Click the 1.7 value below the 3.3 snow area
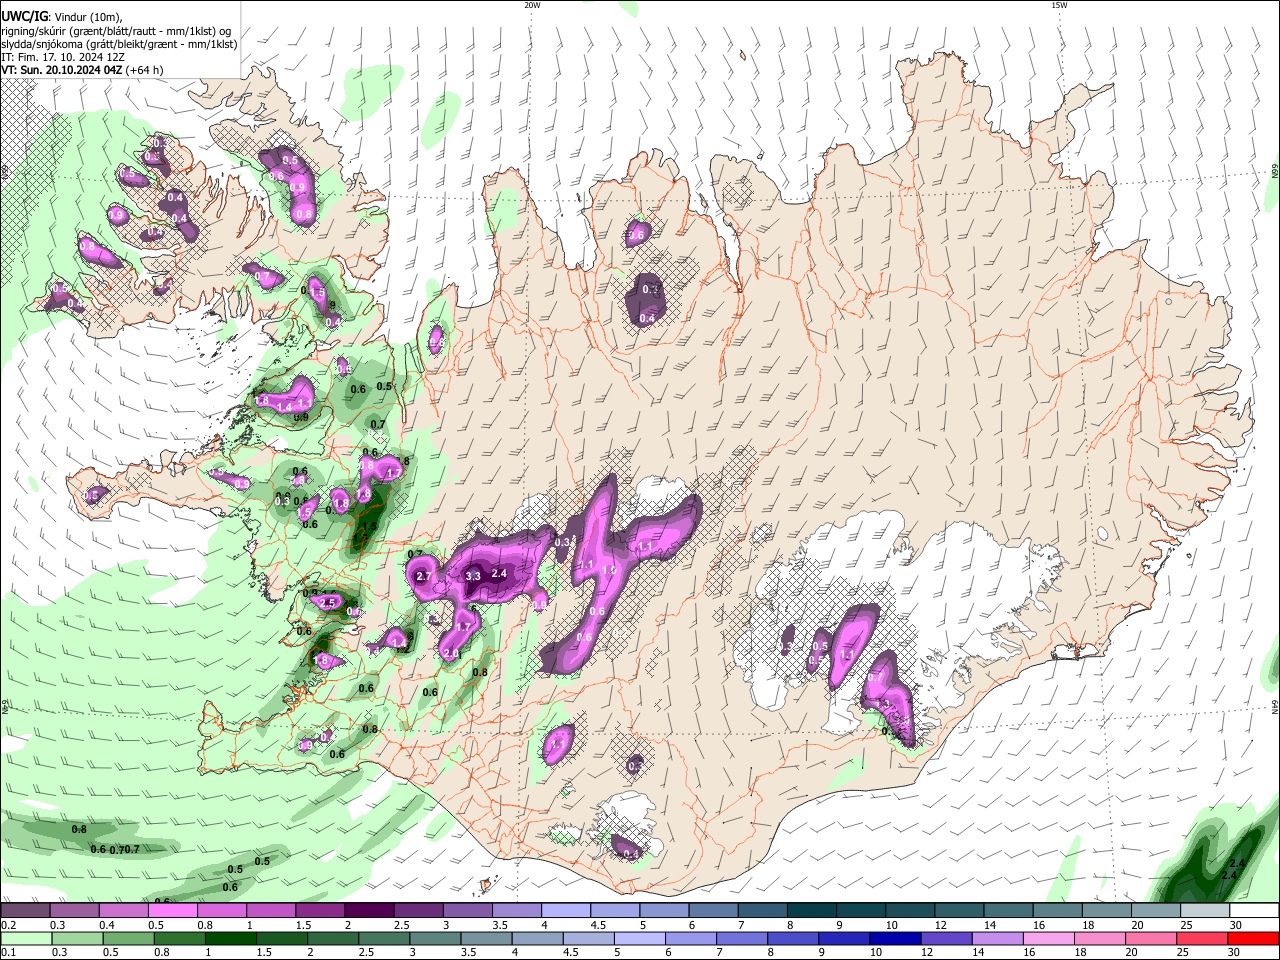The height and width of the screenshot is (960, 1280). 463,627
